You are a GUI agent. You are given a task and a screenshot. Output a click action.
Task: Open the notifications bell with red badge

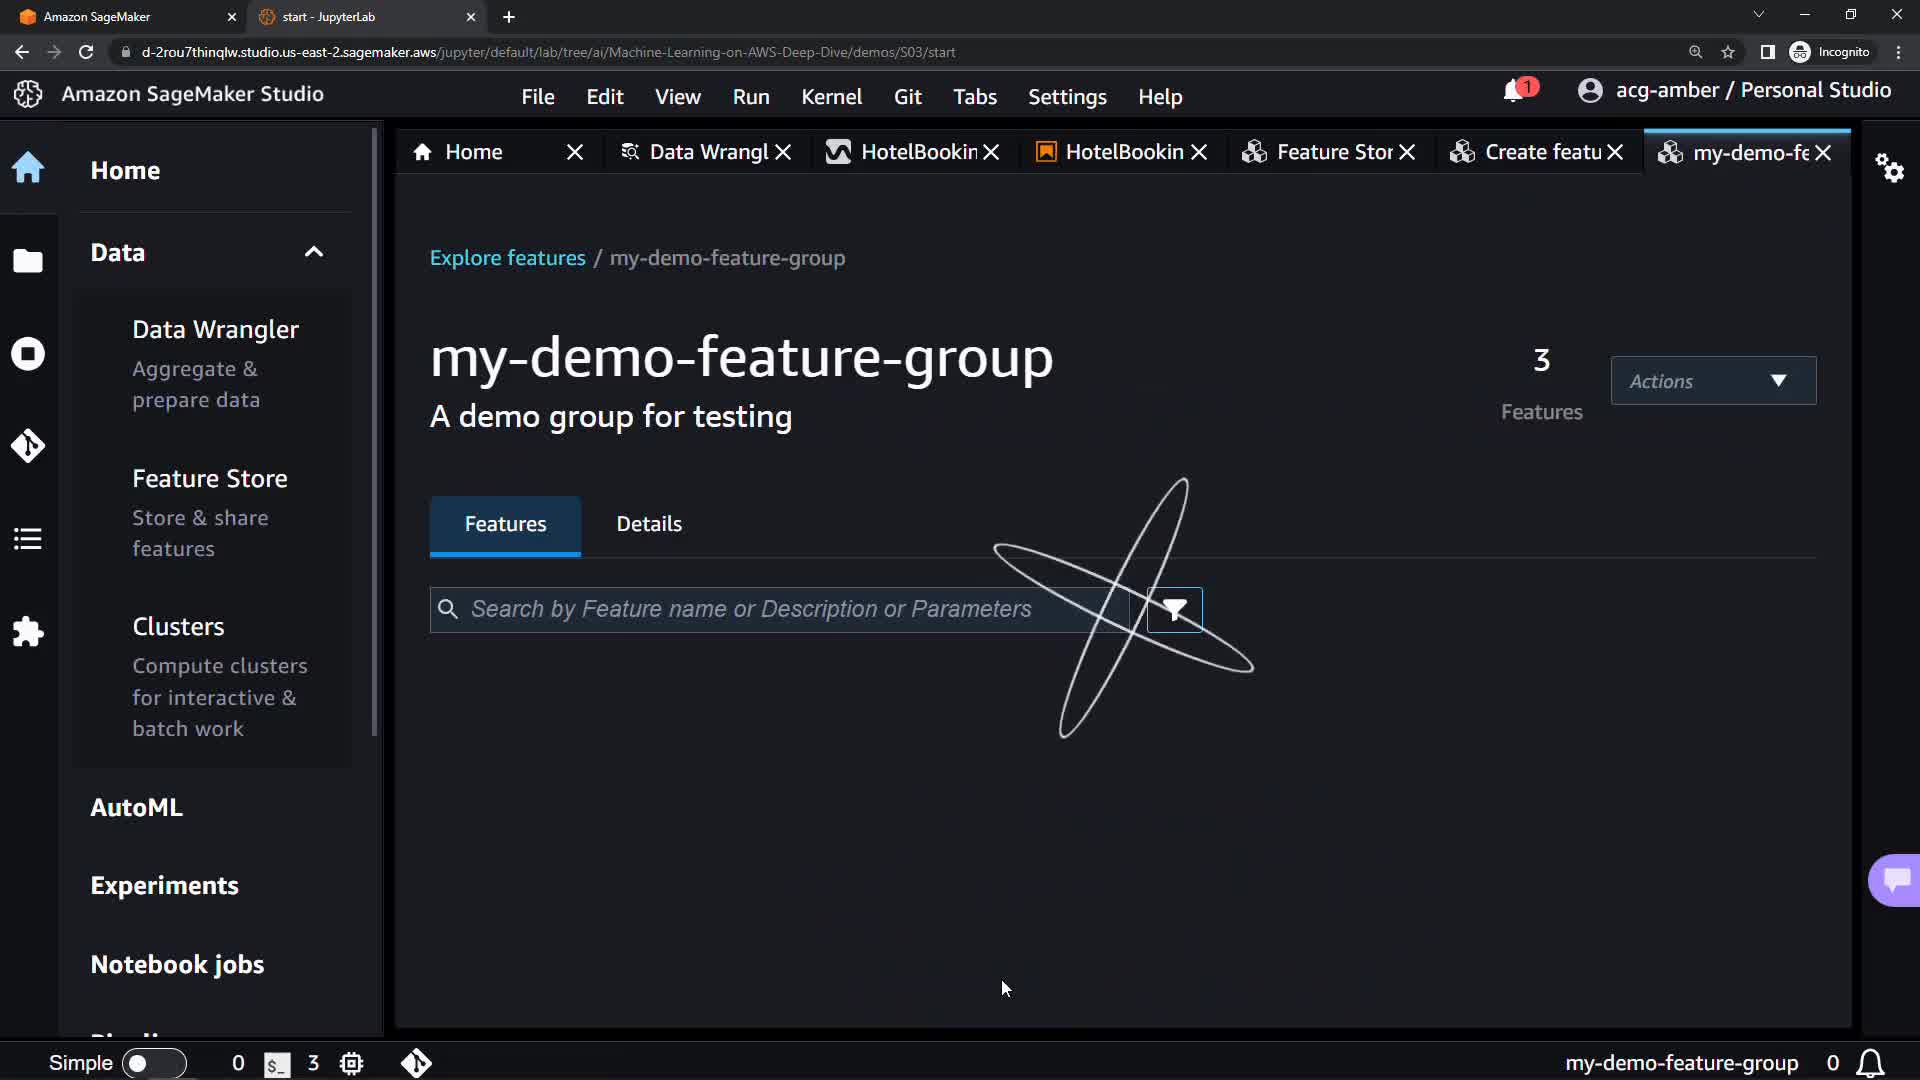click(1514, 91)
